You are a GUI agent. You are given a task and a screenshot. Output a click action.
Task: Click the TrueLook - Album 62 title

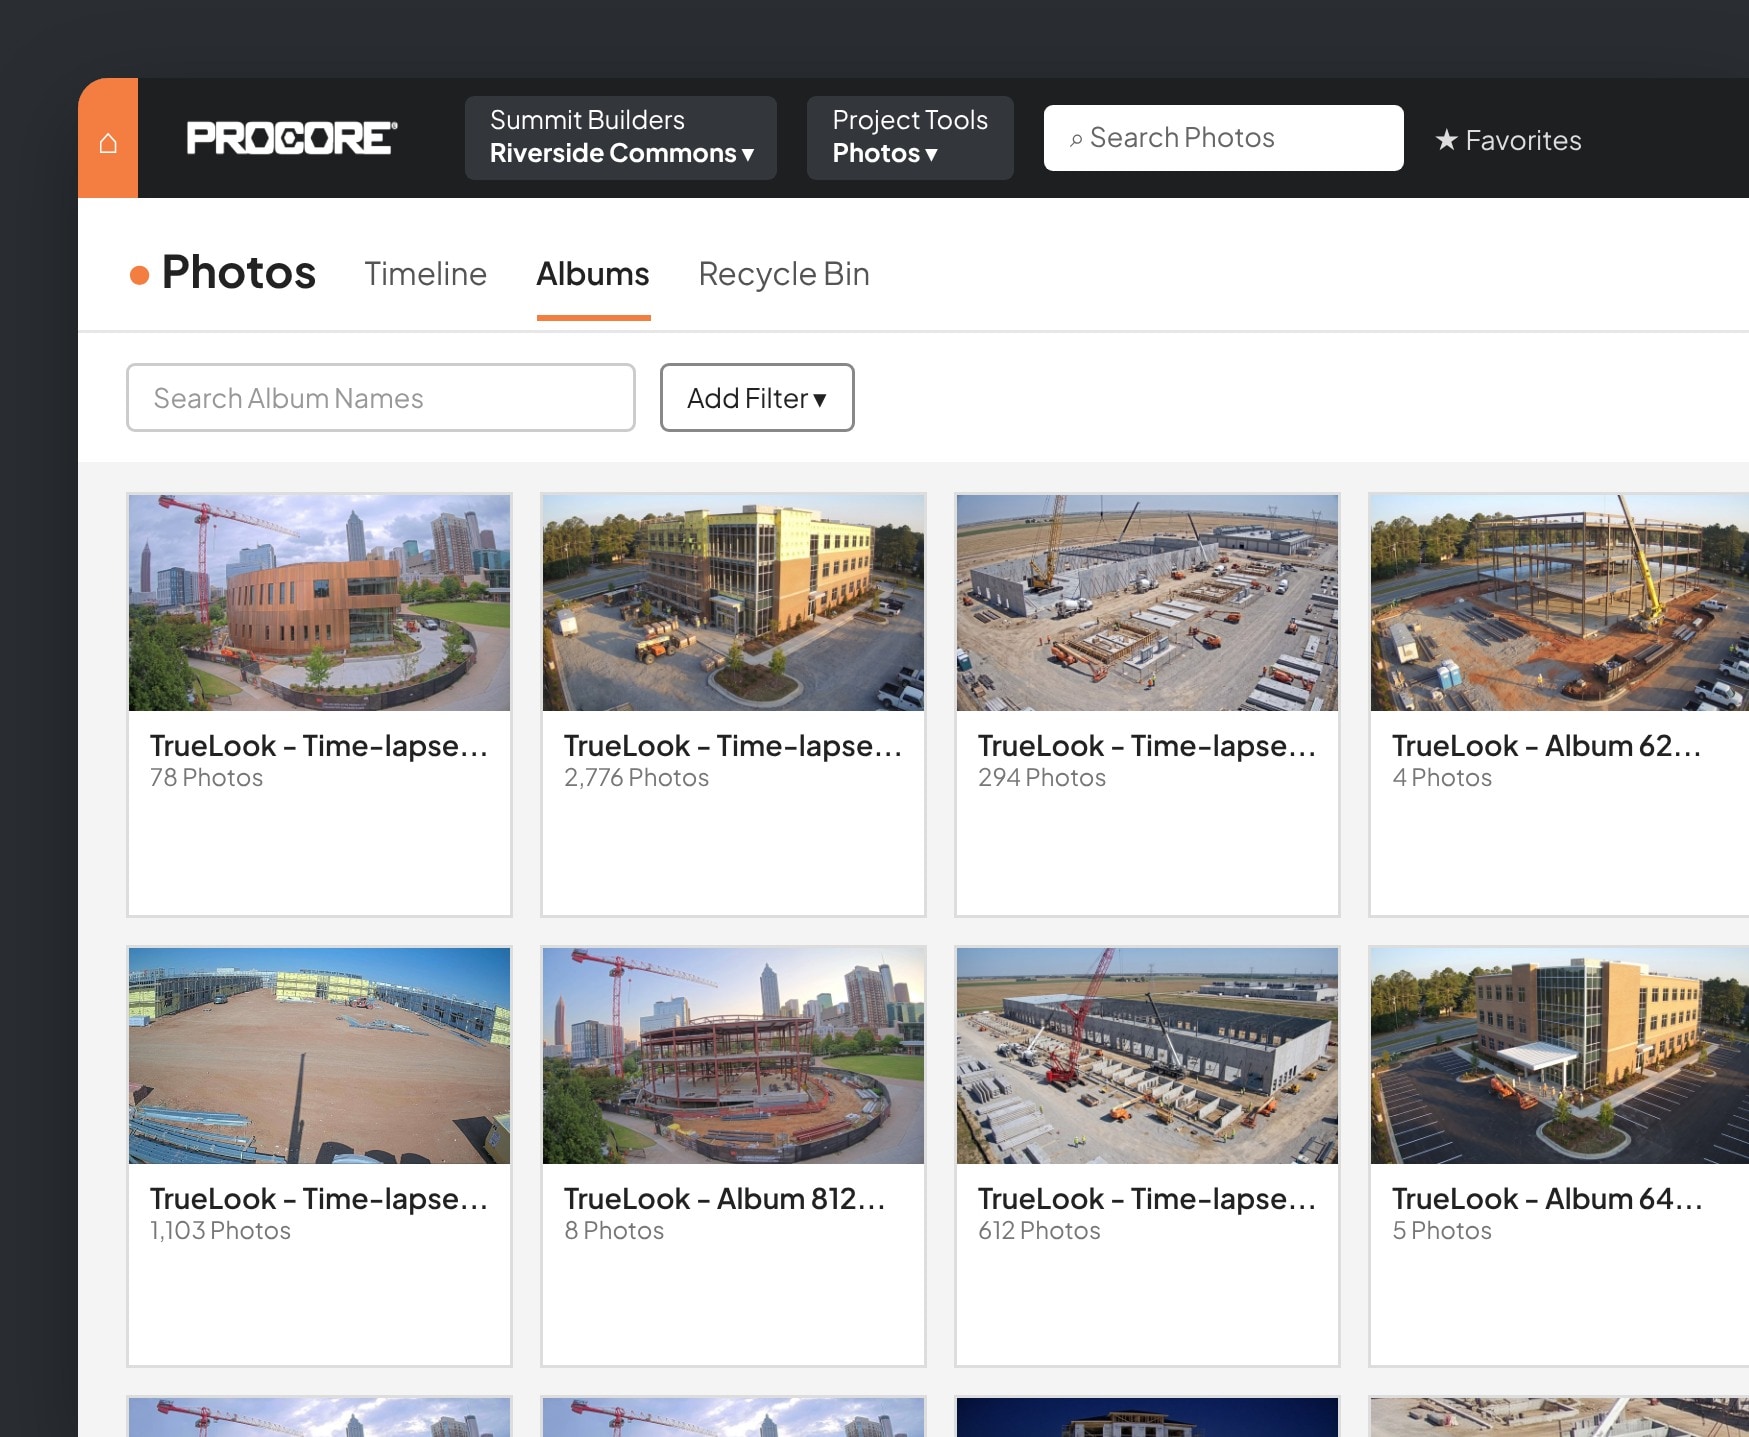coord(1547,746)
